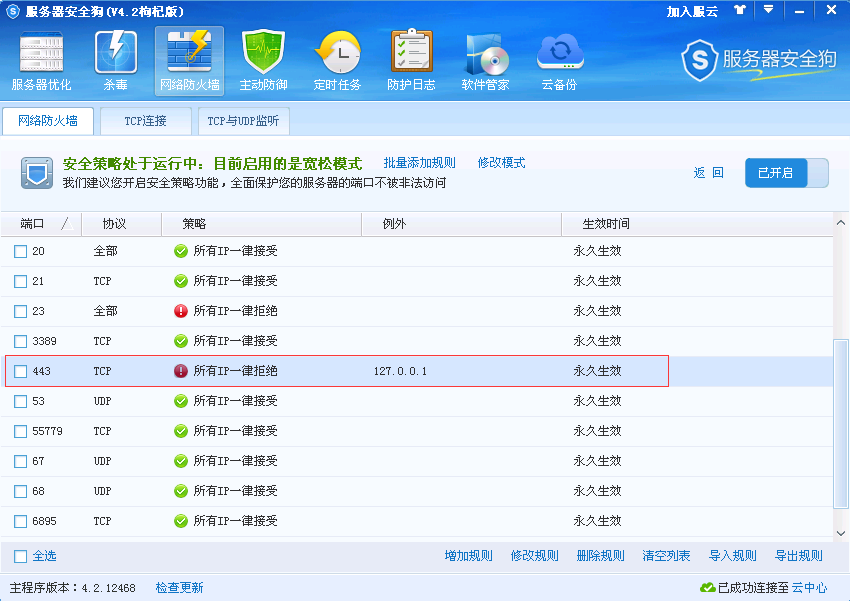Sort by the 例外 column header
The width and height of the screenshot is (850, 601).
tap(461, 224)
